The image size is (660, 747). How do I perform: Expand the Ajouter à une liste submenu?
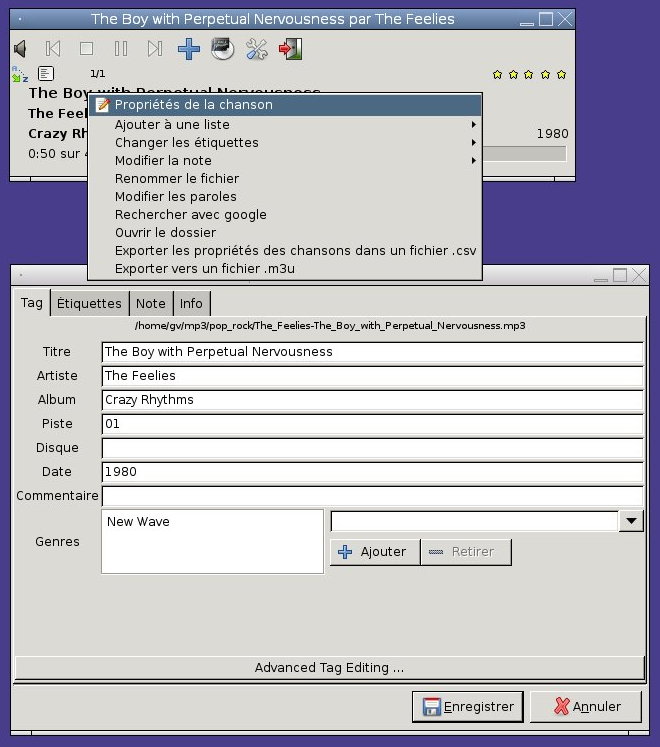point(285,125)
